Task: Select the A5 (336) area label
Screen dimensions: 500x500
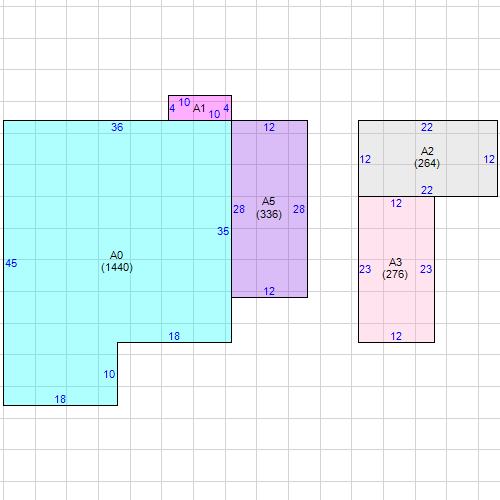Action: point(269,208)
